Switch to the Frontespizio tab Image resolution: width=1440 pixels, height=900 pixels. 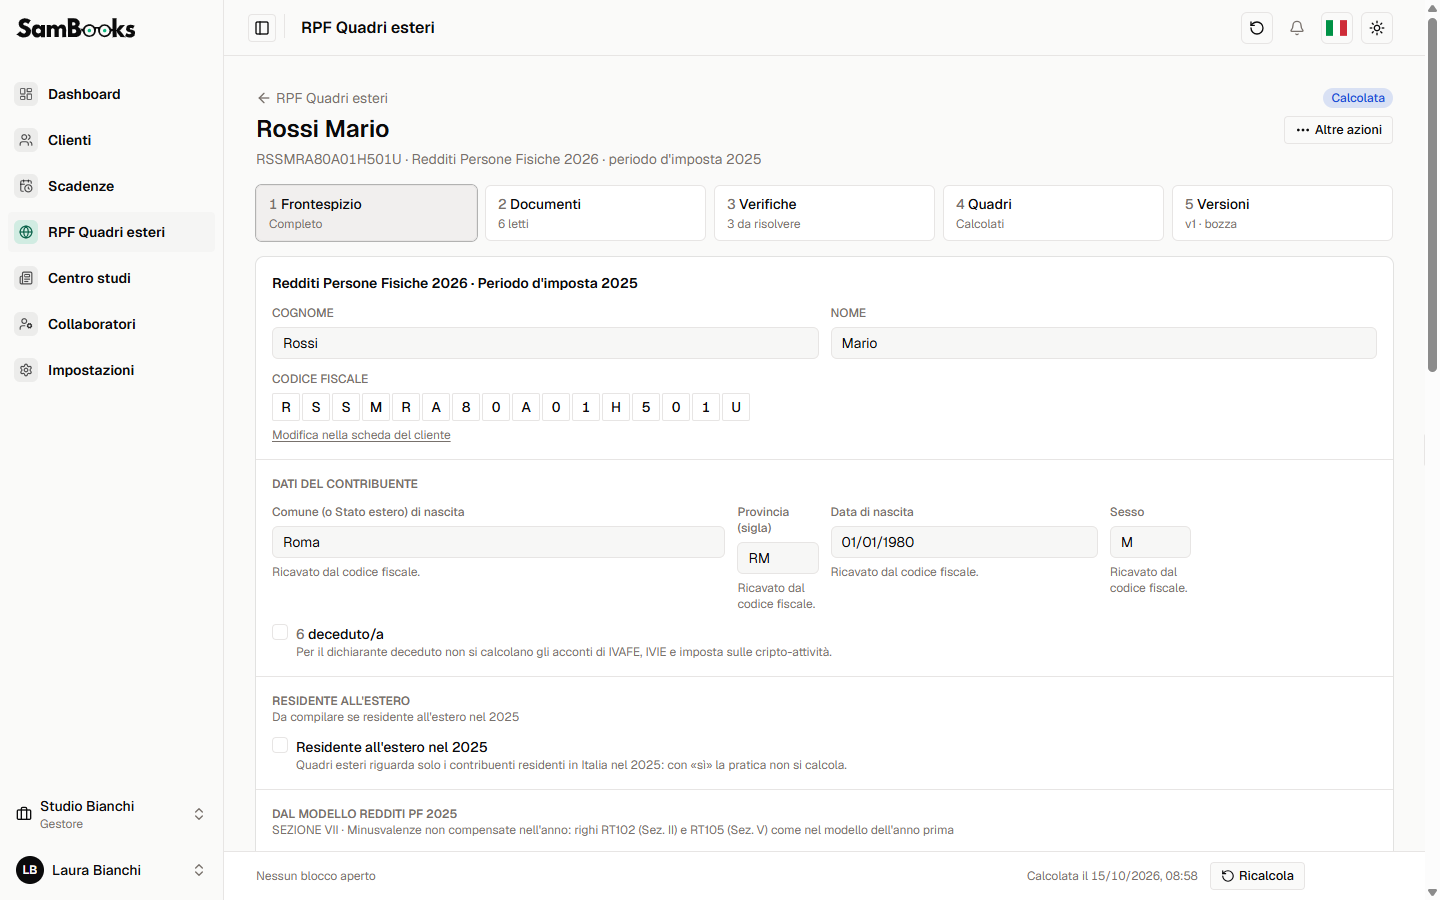(x=366, y=213)
